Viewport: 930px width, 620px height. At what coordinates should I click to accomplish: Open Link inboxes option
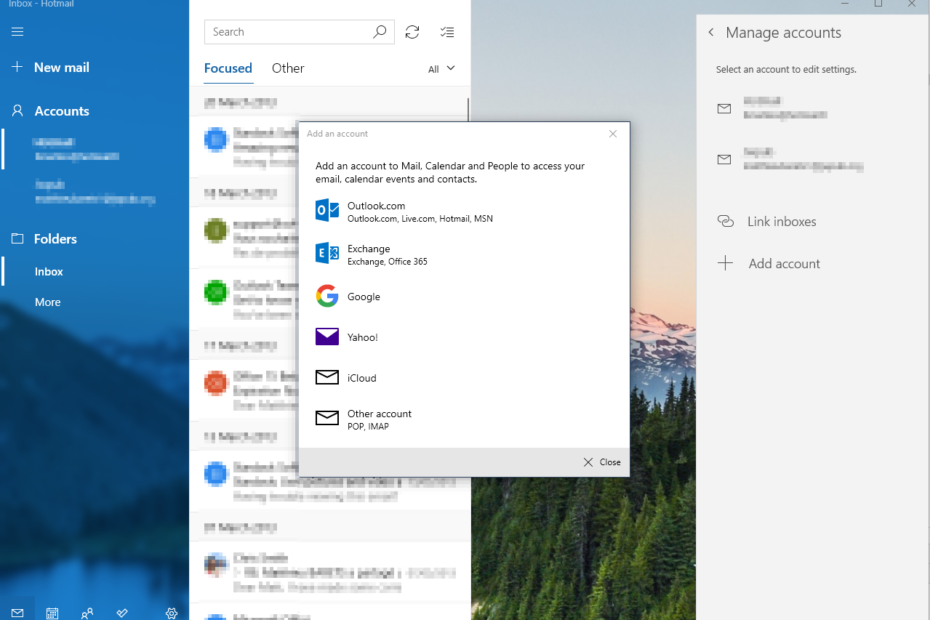(767, 221)
